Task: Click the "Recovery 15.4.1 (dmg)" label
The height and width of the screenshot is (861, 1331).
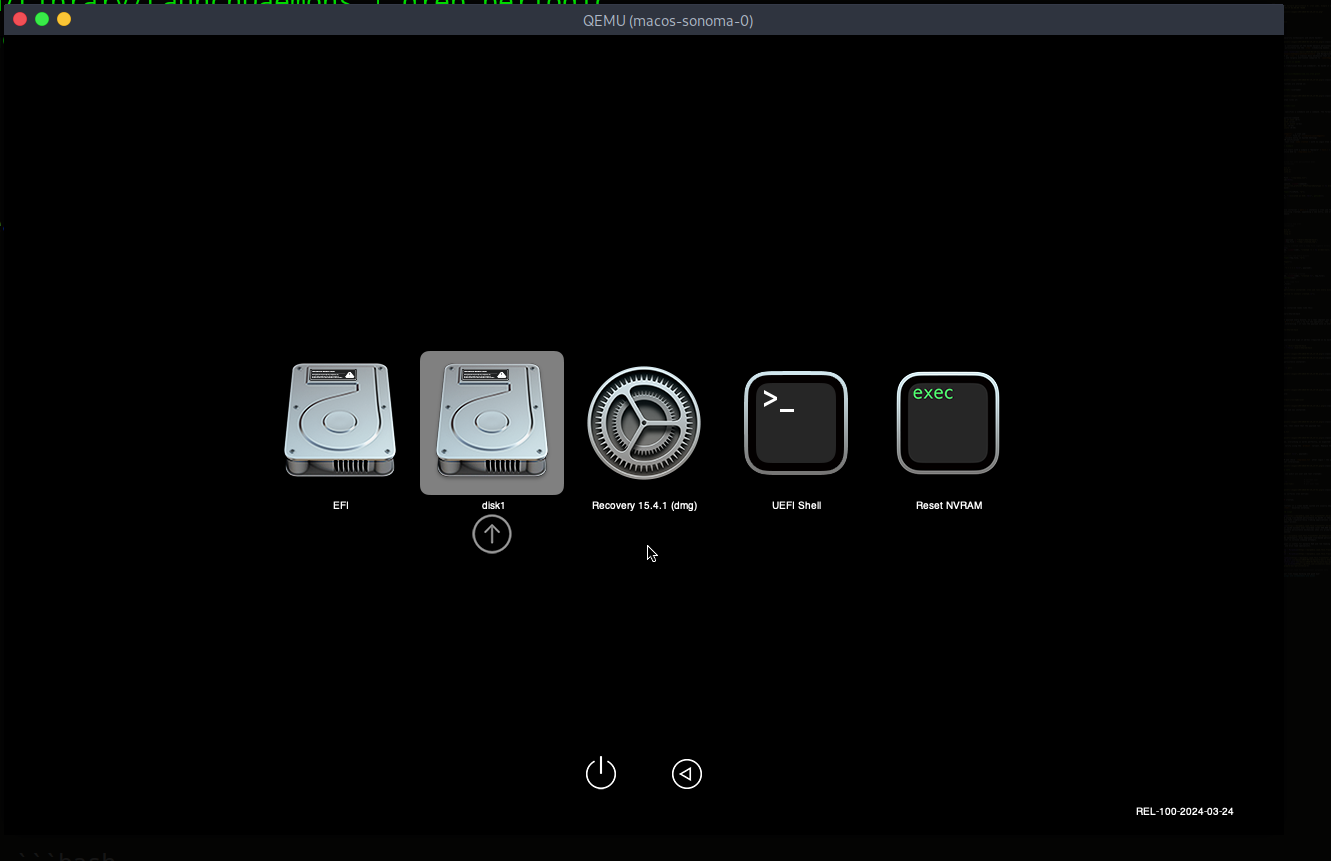Action: click(644, 506)
